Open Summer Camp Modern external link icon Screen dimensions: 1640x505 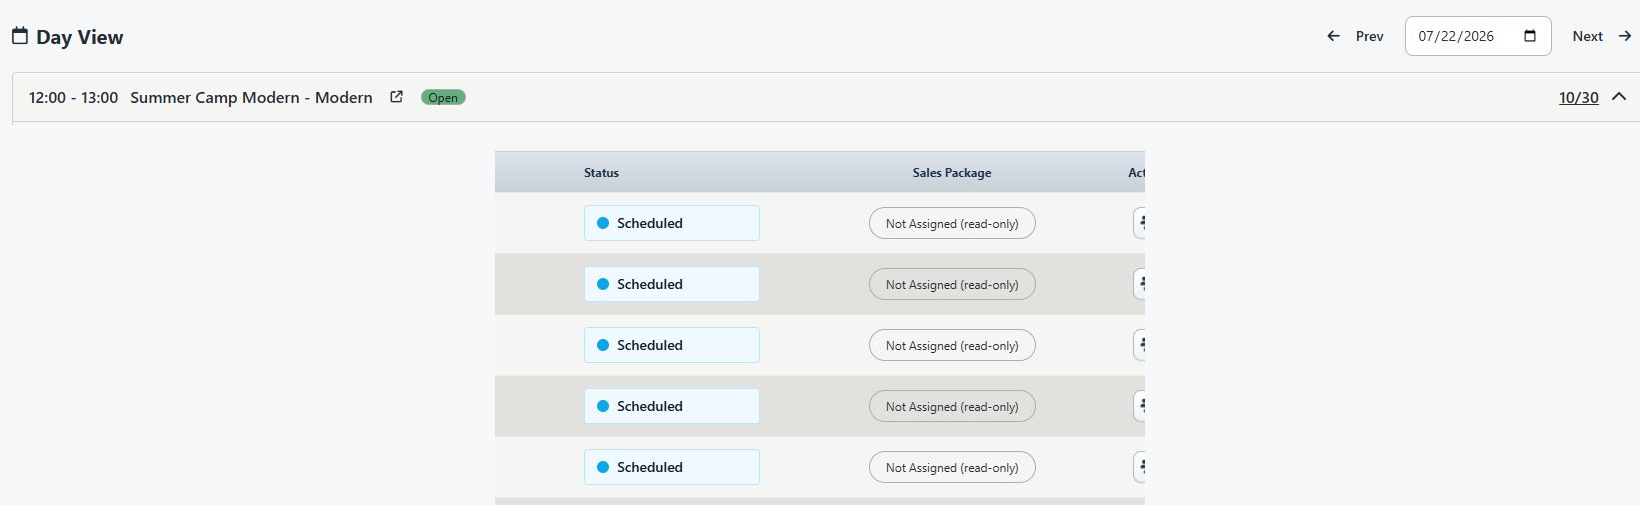coord(396,97)
